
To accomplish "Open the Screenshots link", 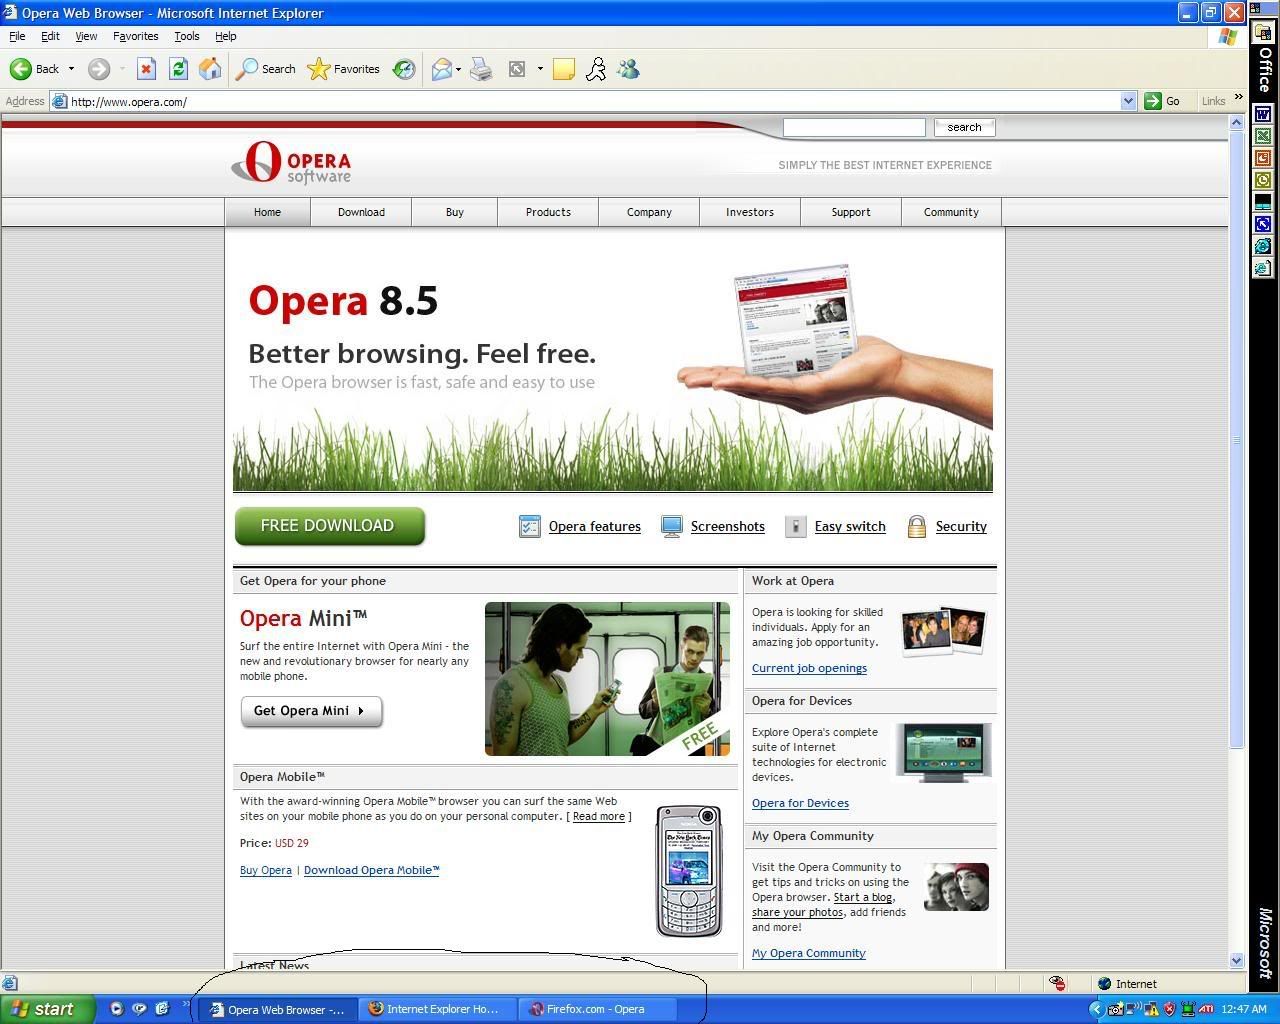I will click(x=728, y=527).
